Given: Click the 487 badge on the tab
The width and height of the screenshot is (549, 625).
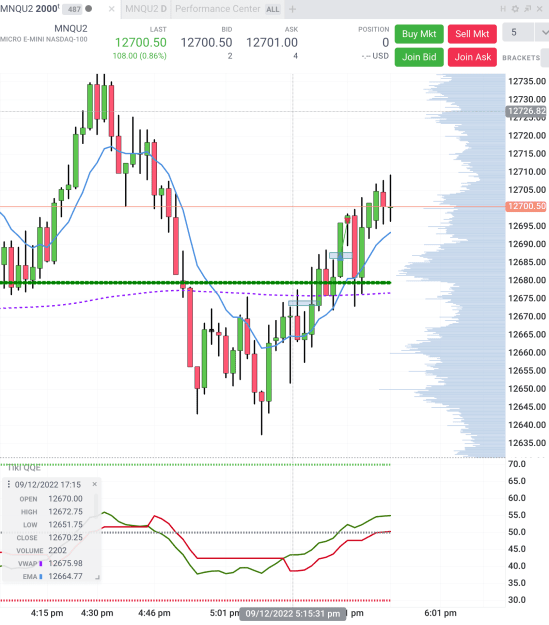Looking at the screenshot, I should point(74,9).
